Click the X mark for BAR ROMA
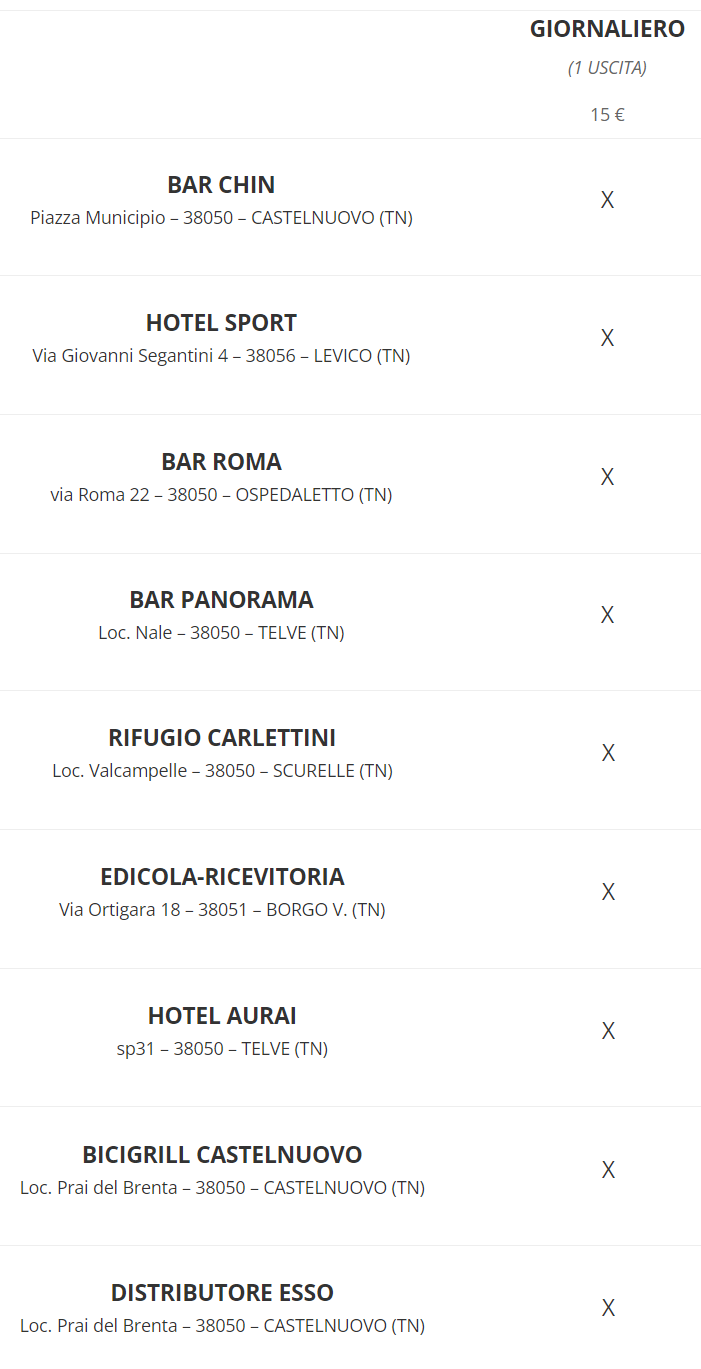This screenshot has width=701, height=1369. [x=607, y=477]
